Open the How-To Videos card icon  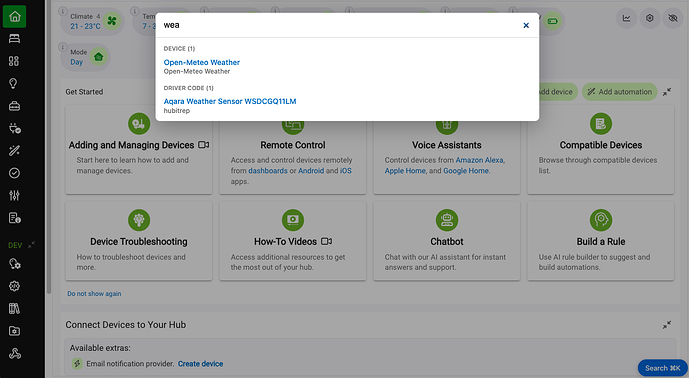(x=293, y=220)
